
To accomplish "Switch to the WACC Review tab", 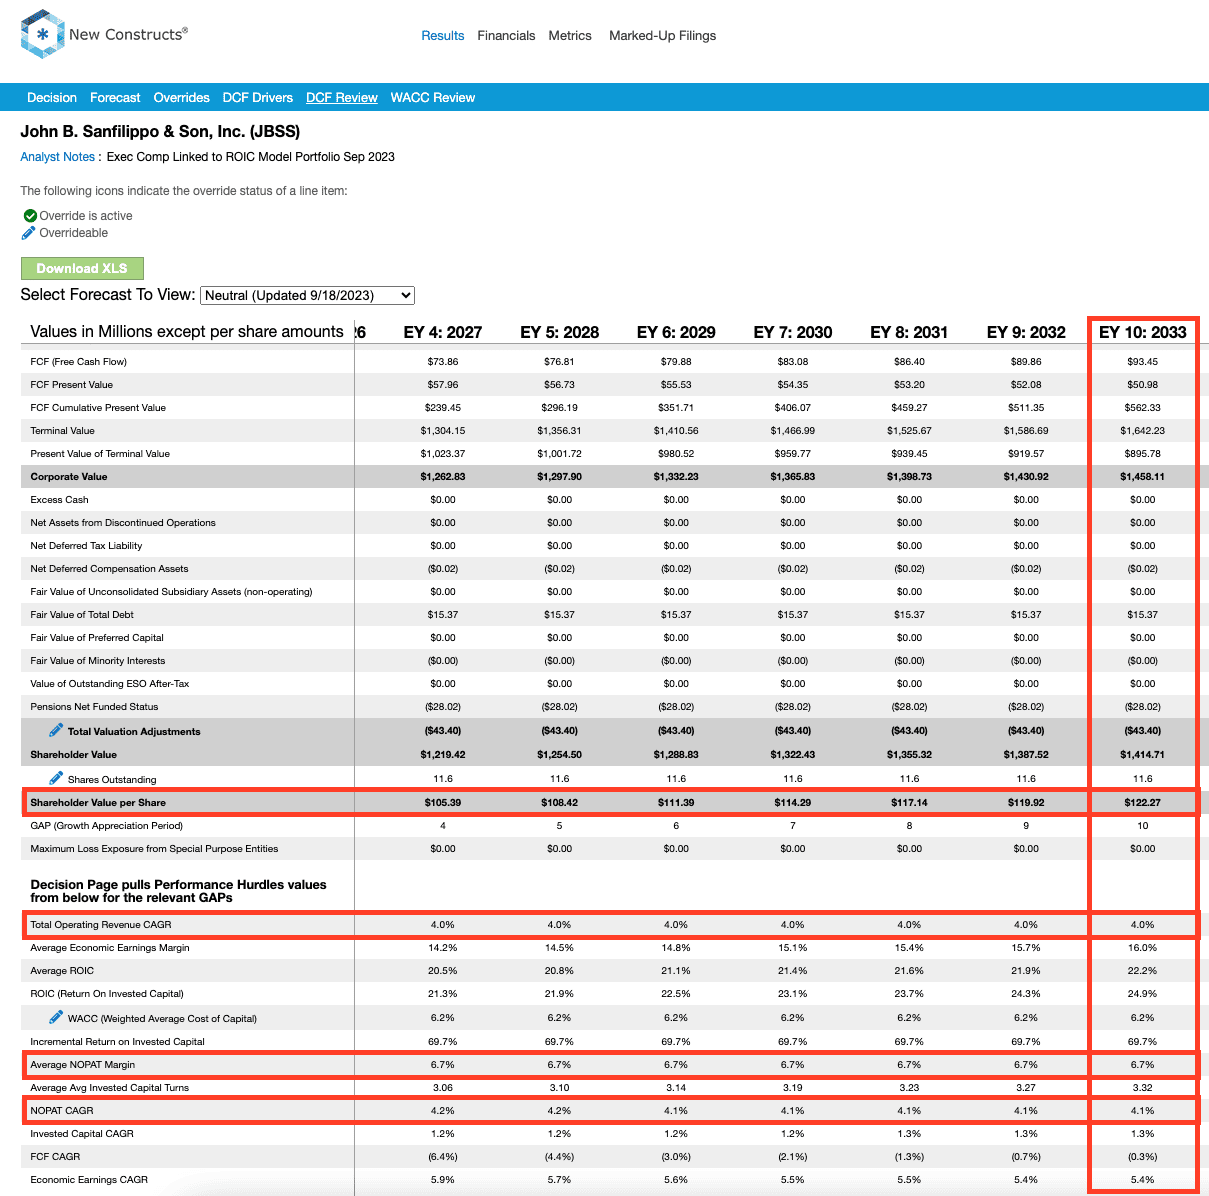I will click(x=433, y=97).
